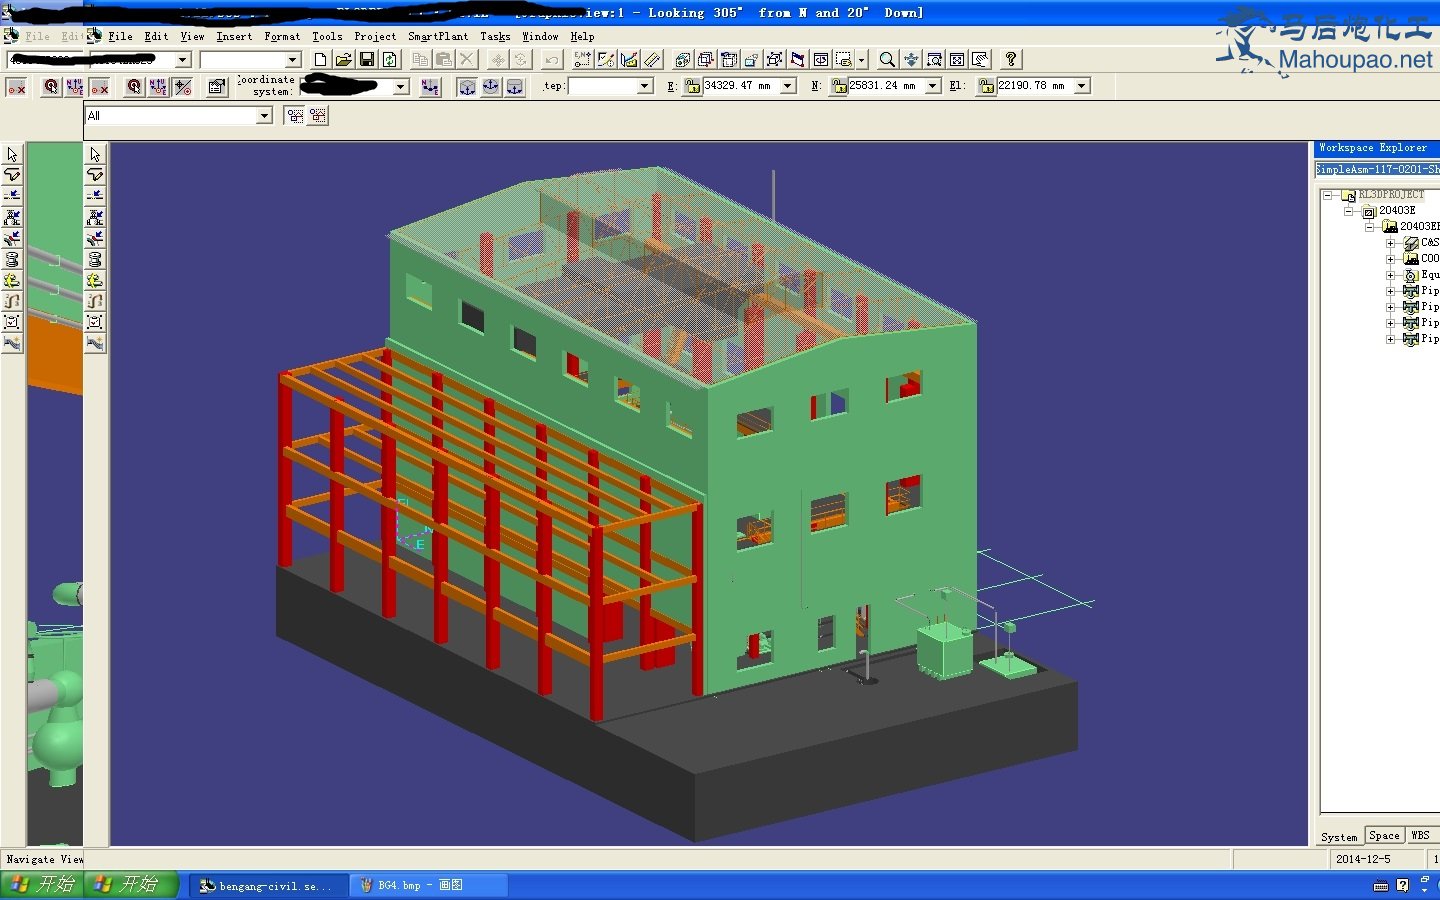Click the Select by fence icon
The image size is (1440, 900).
[x=843, y=59]
